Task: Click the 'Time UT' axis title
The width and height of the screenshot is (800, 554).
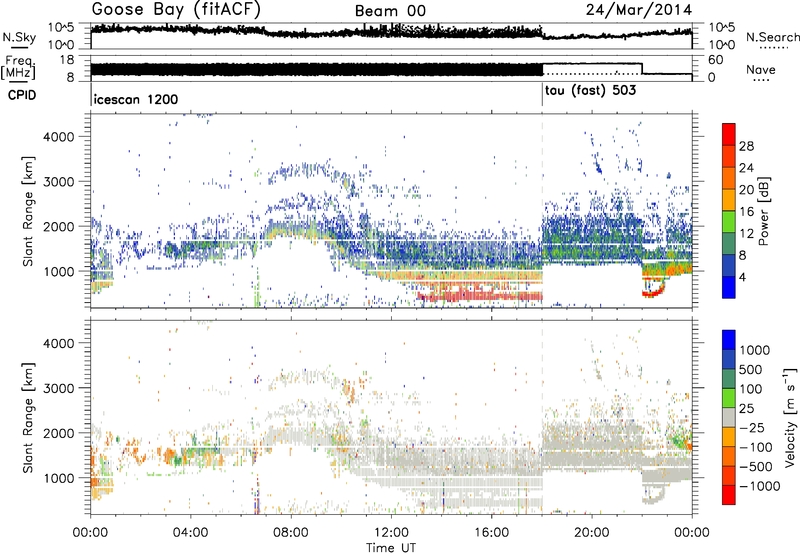Action: (391, 548)
